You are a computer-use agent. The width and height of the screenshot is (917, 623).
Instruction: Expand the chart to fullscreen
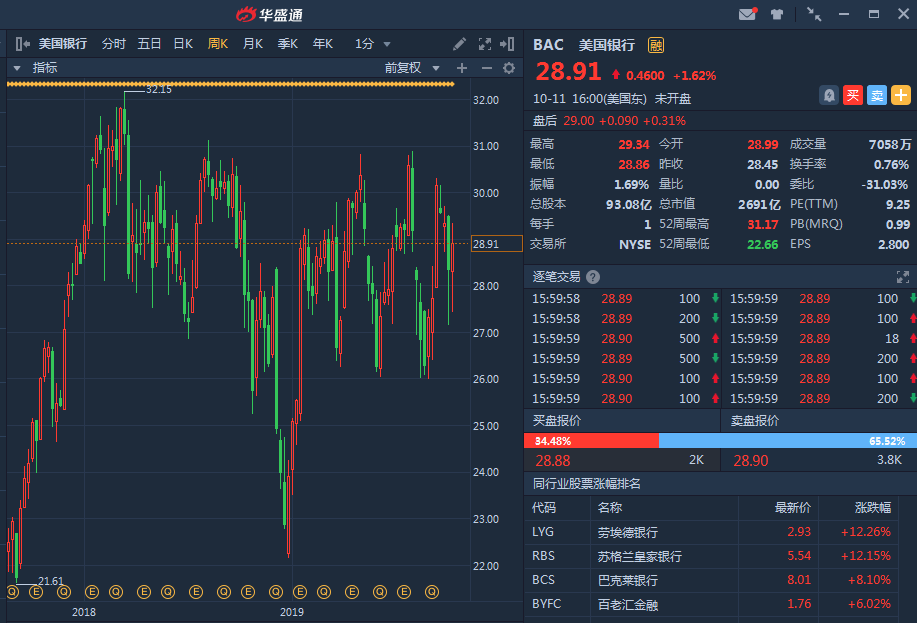(x=485, y=44)
